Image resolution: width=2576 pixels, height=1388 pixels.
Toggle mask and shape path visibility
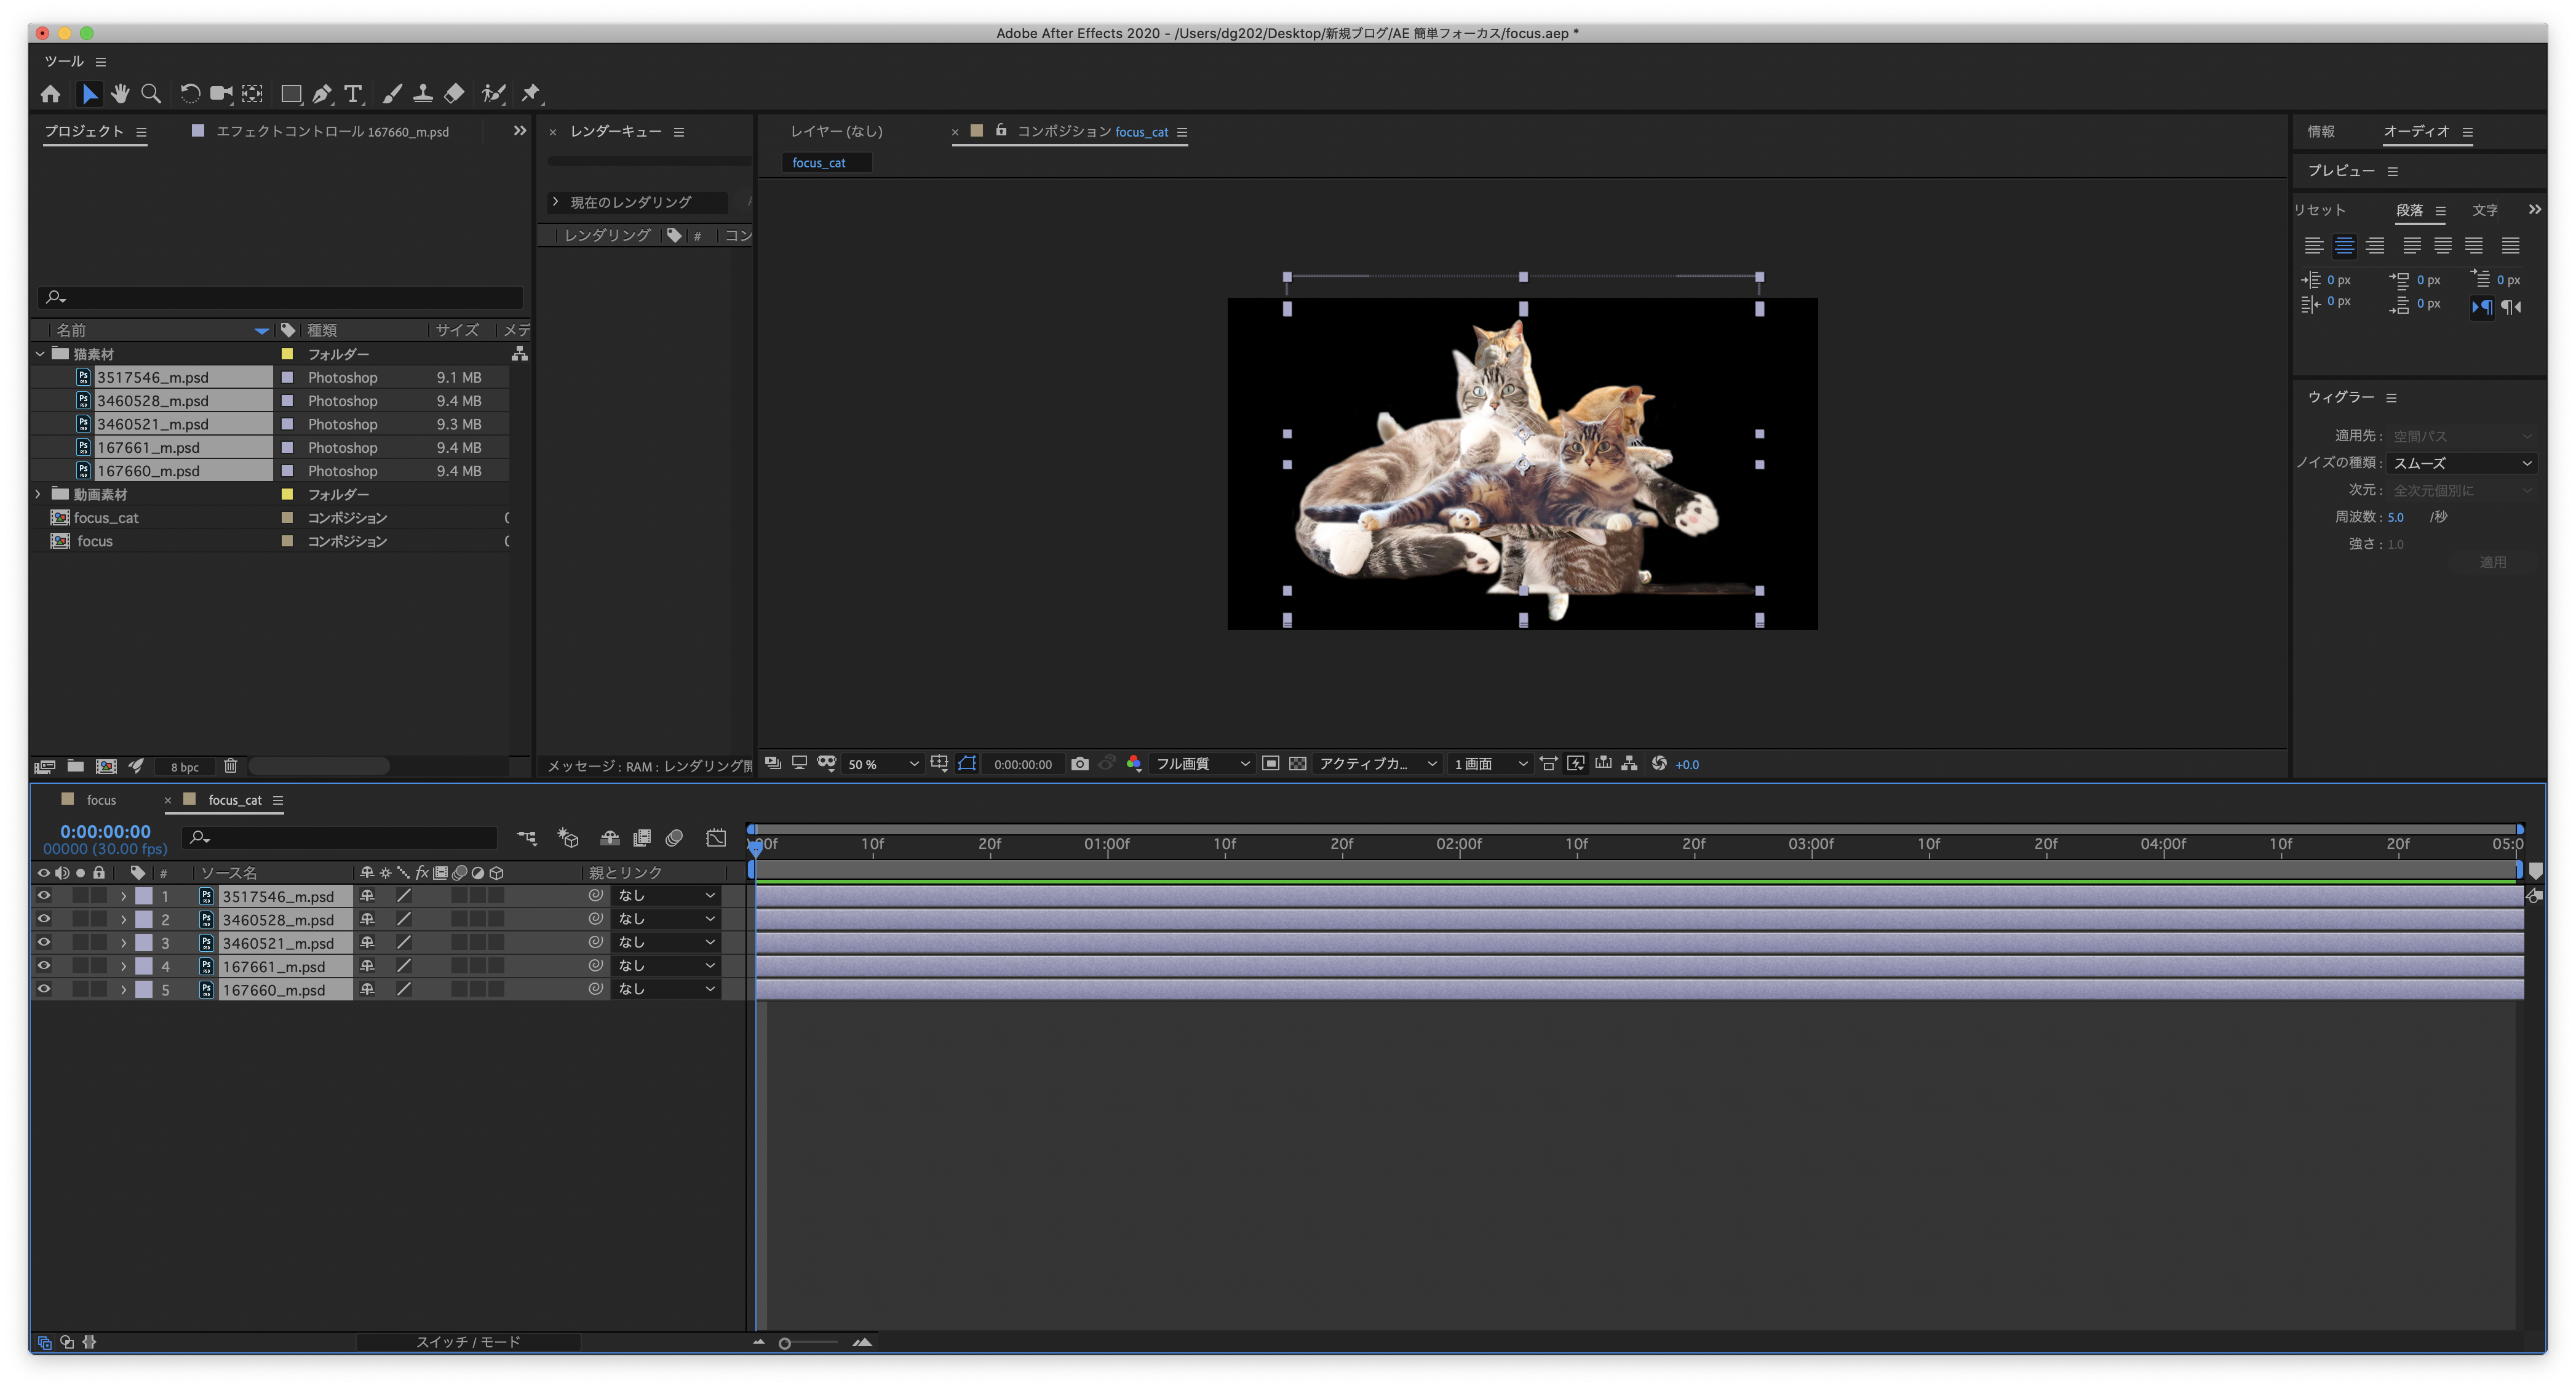[x=966, y=764]
